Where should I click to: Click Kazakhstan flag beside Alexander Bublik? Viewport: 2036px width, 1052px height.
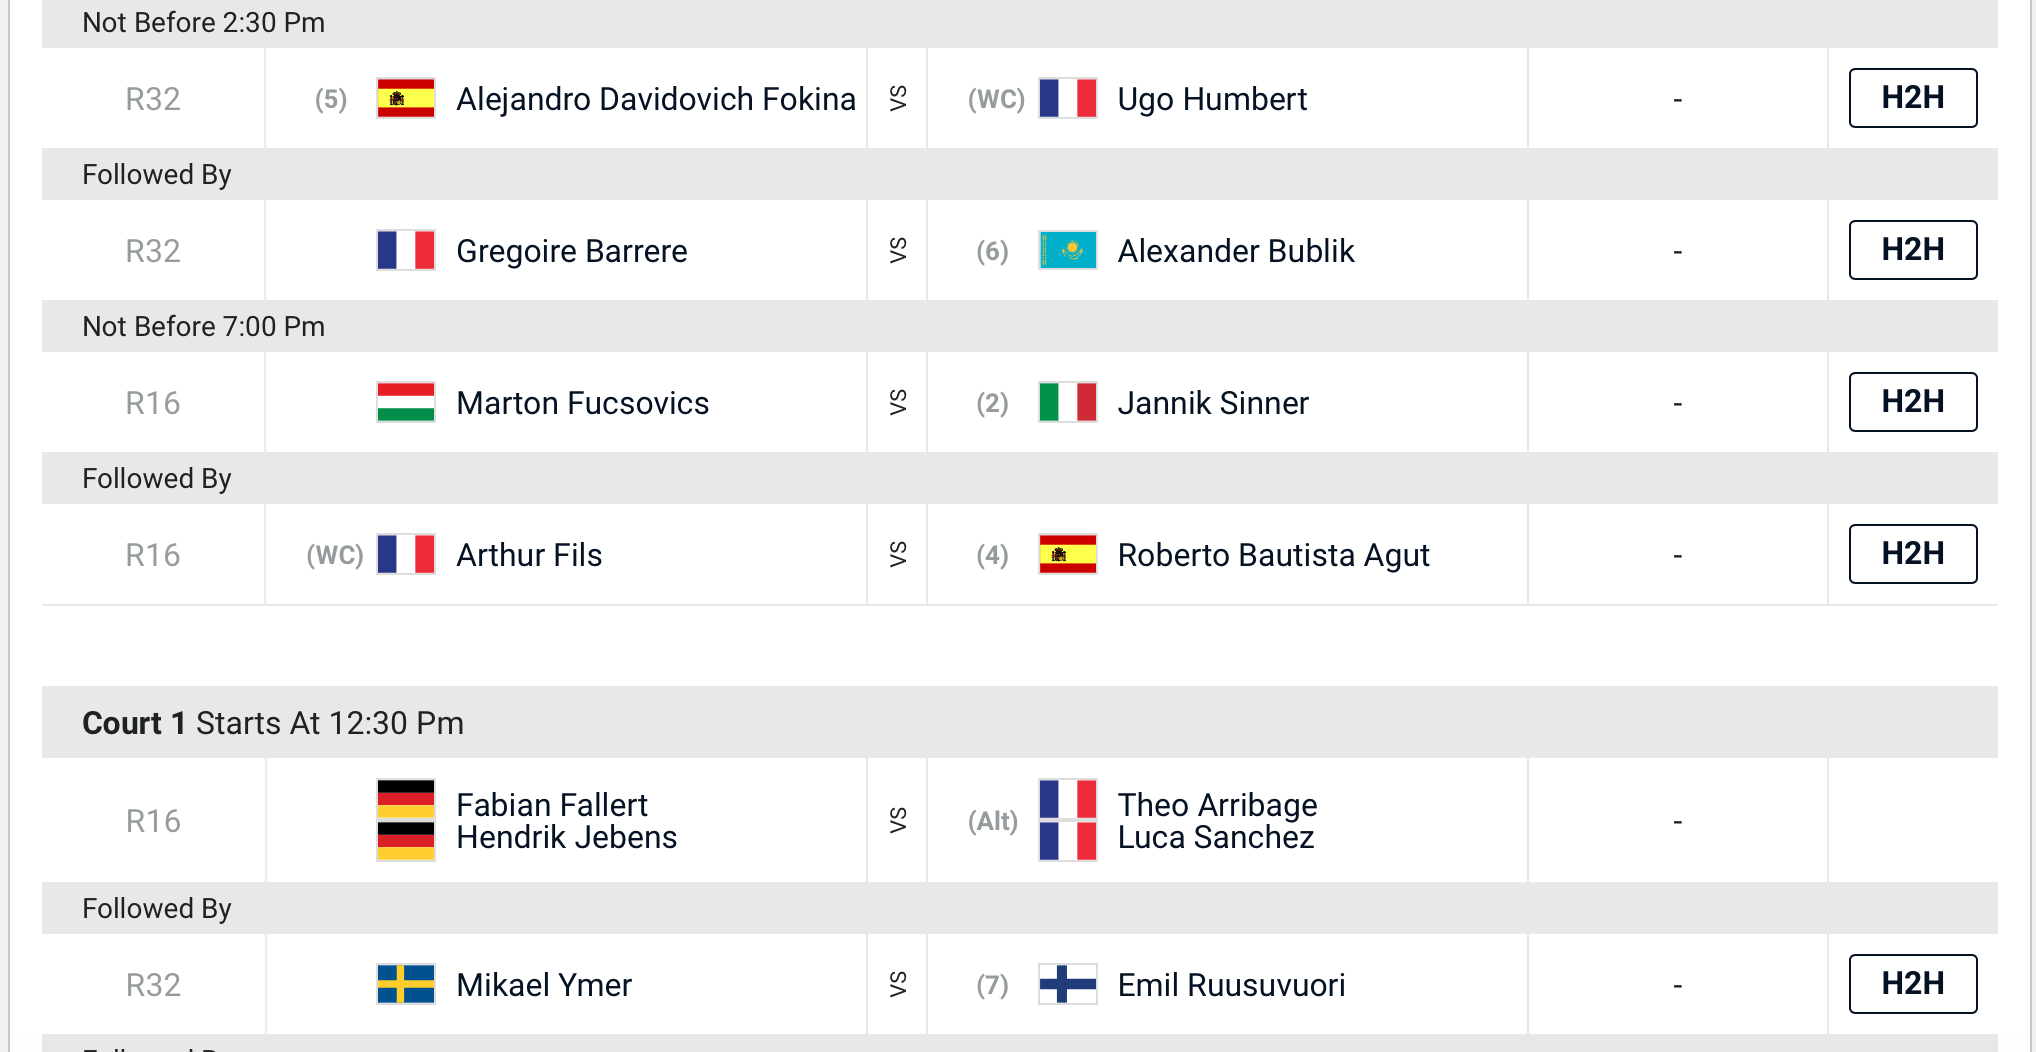pos(1067,251)
